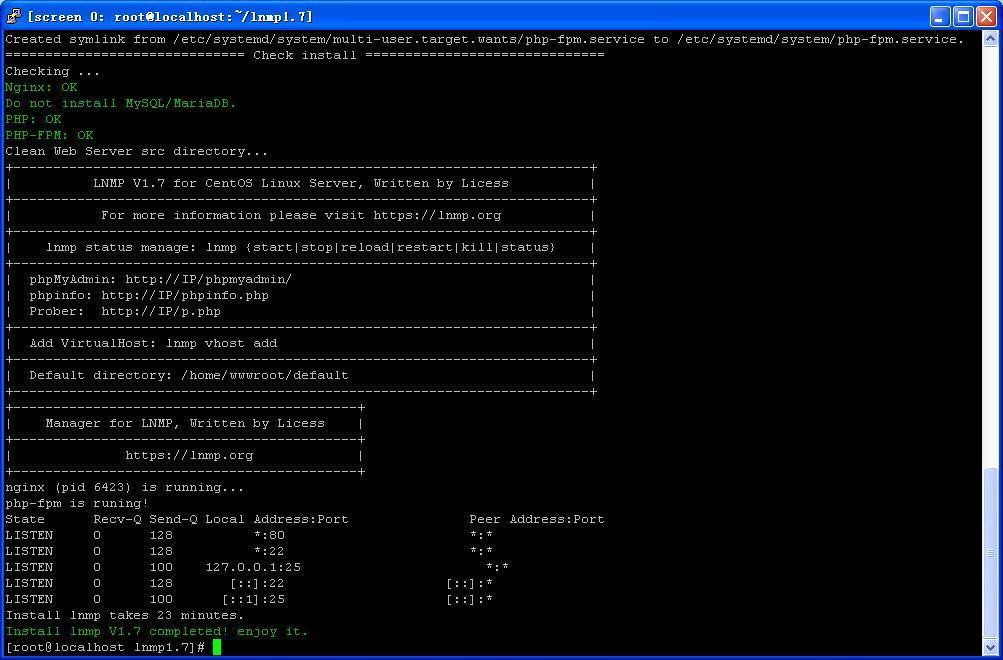This screenshot has height=660, width=1003.
Task: Click the 'Check install' header line
Action: pyautogui.click(x=304, y=55)
